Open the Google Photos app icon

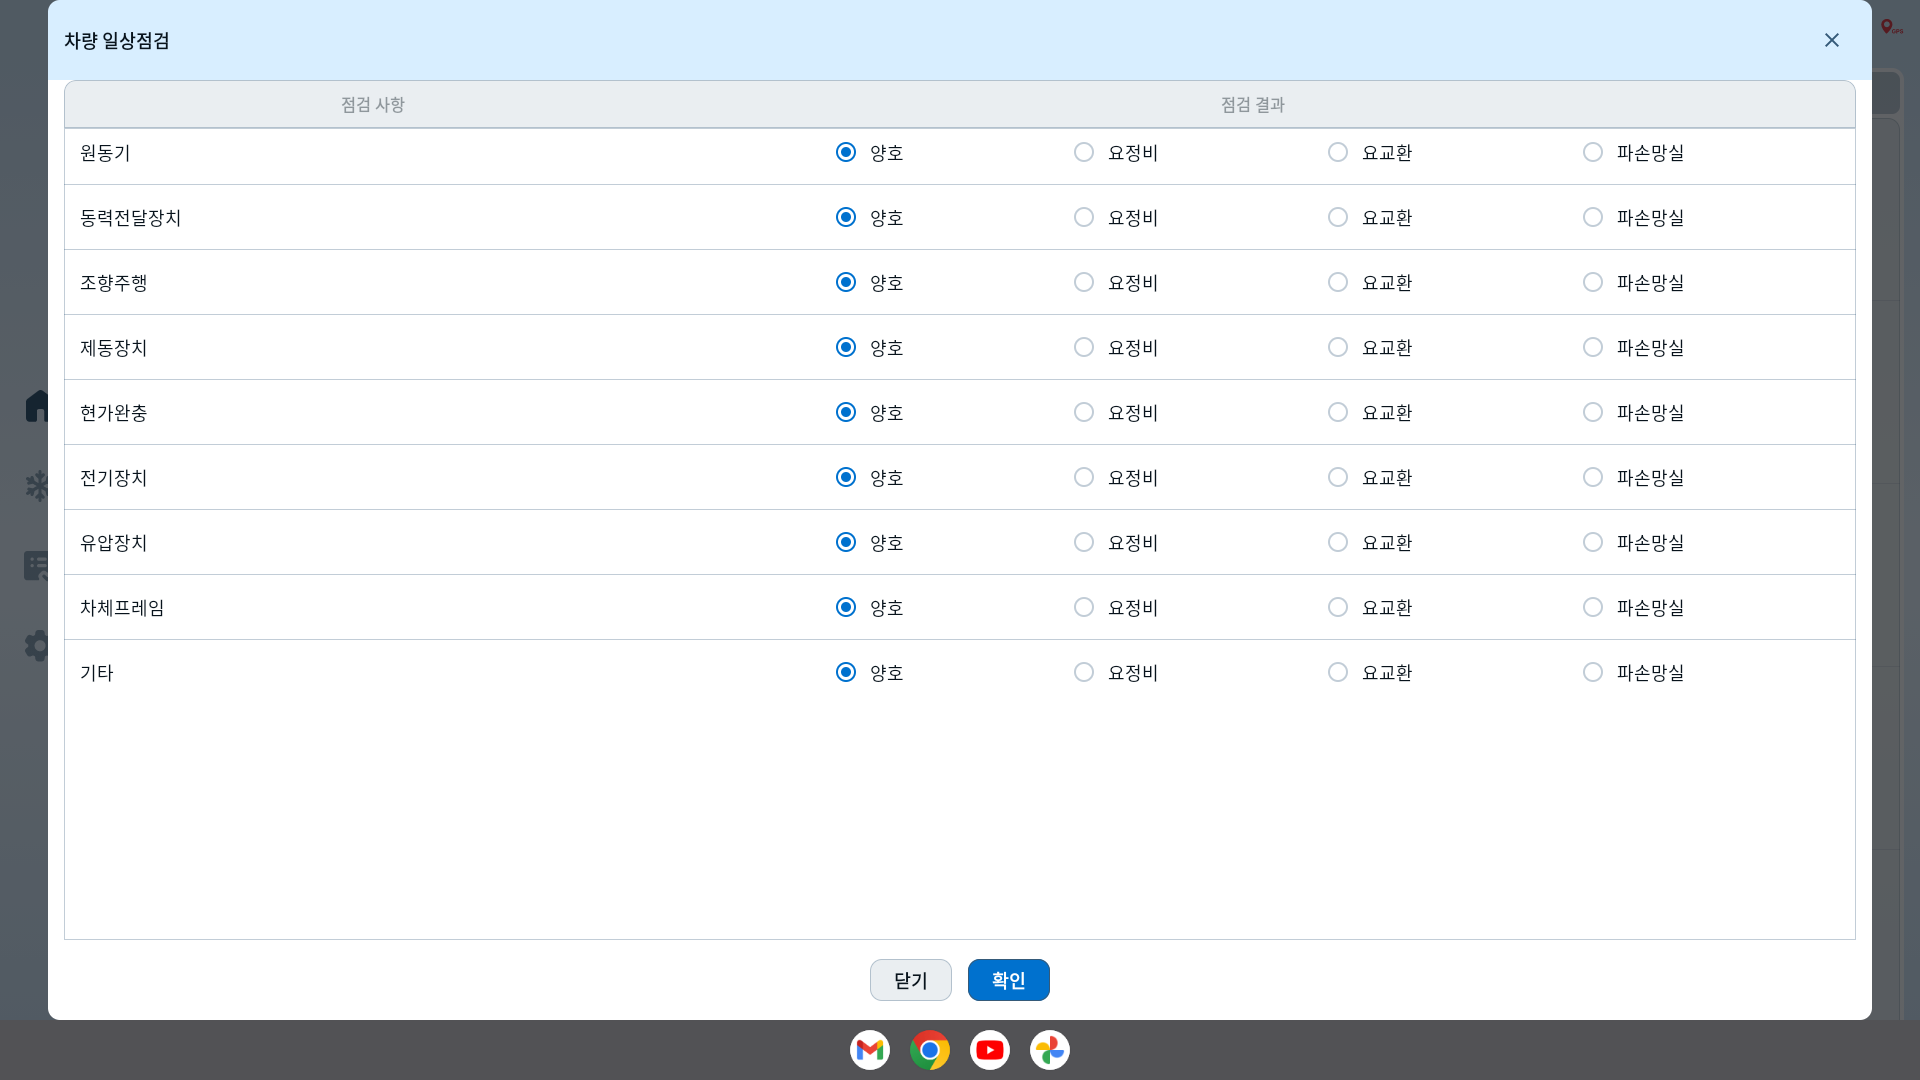[1049, 1050]
